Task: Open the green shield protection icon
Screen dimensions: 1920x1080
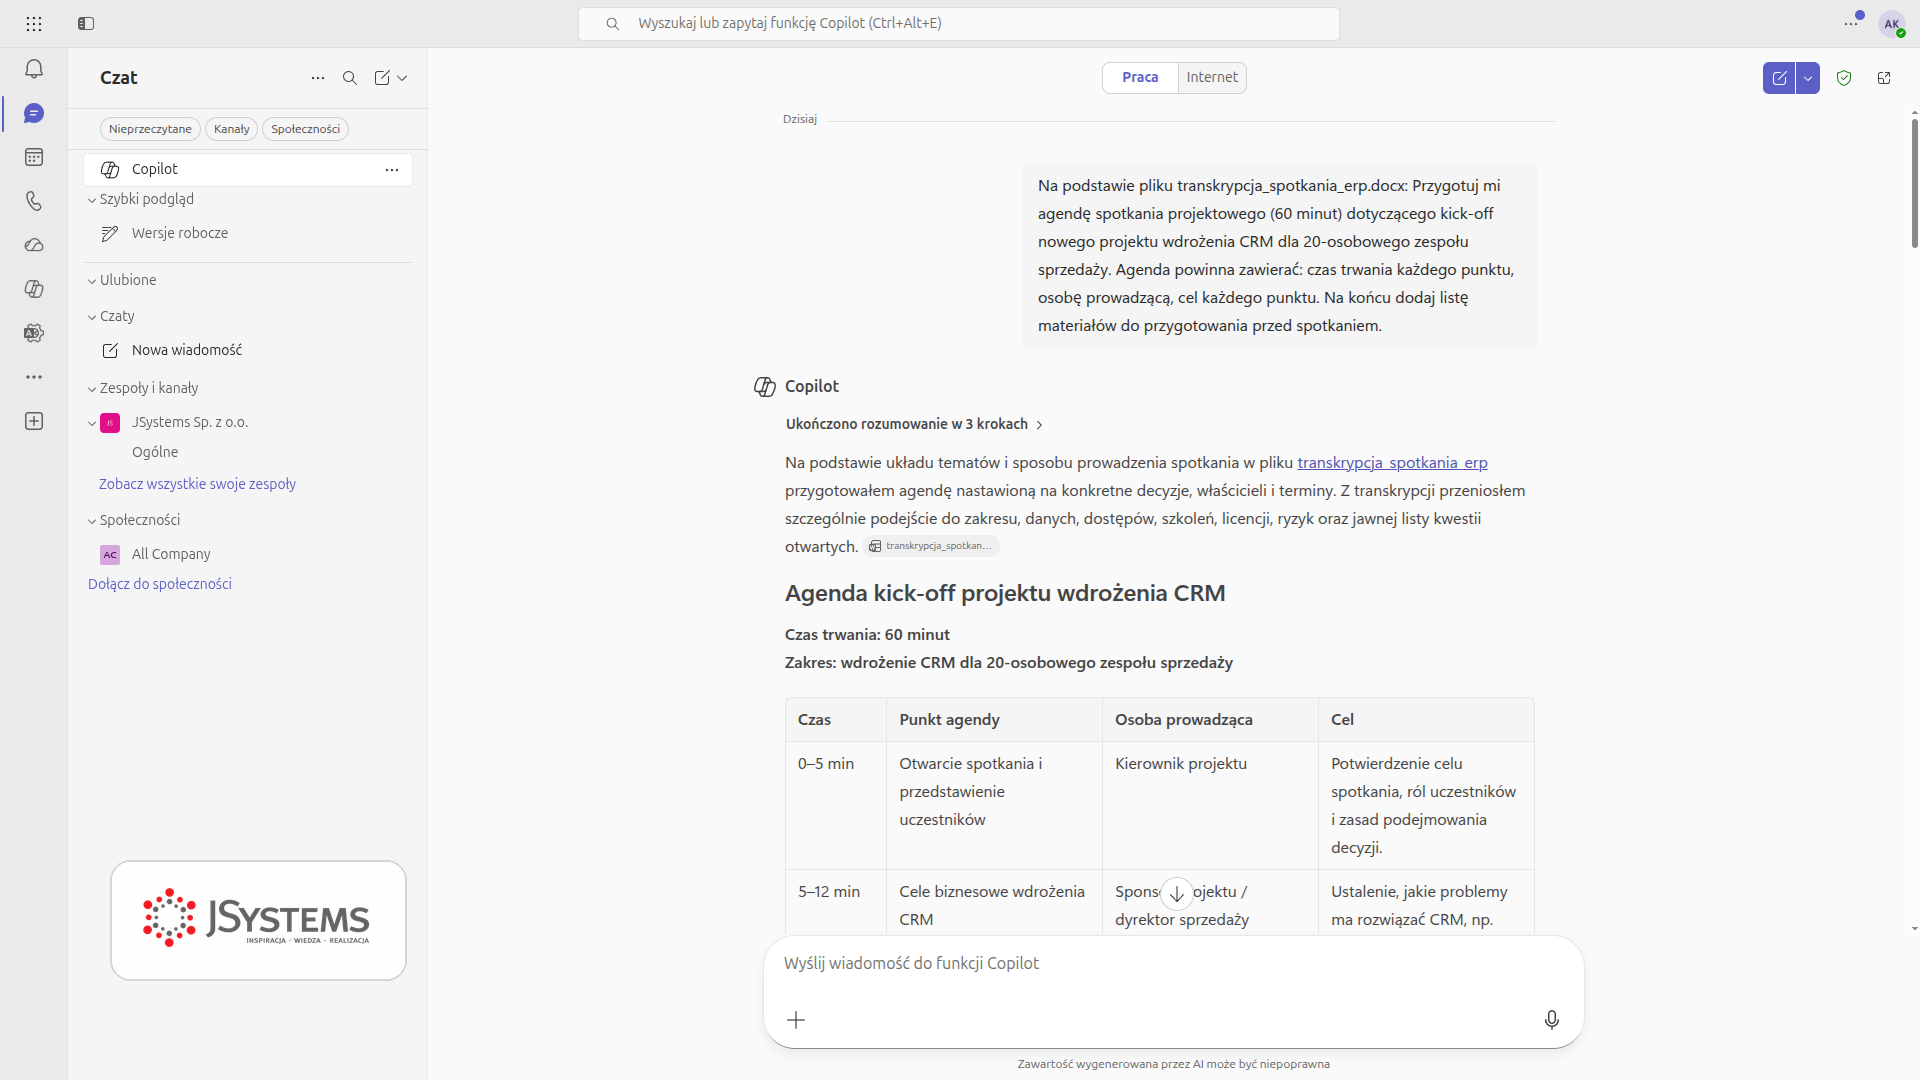Action: pyautogui.click(x=1844, y=78)
